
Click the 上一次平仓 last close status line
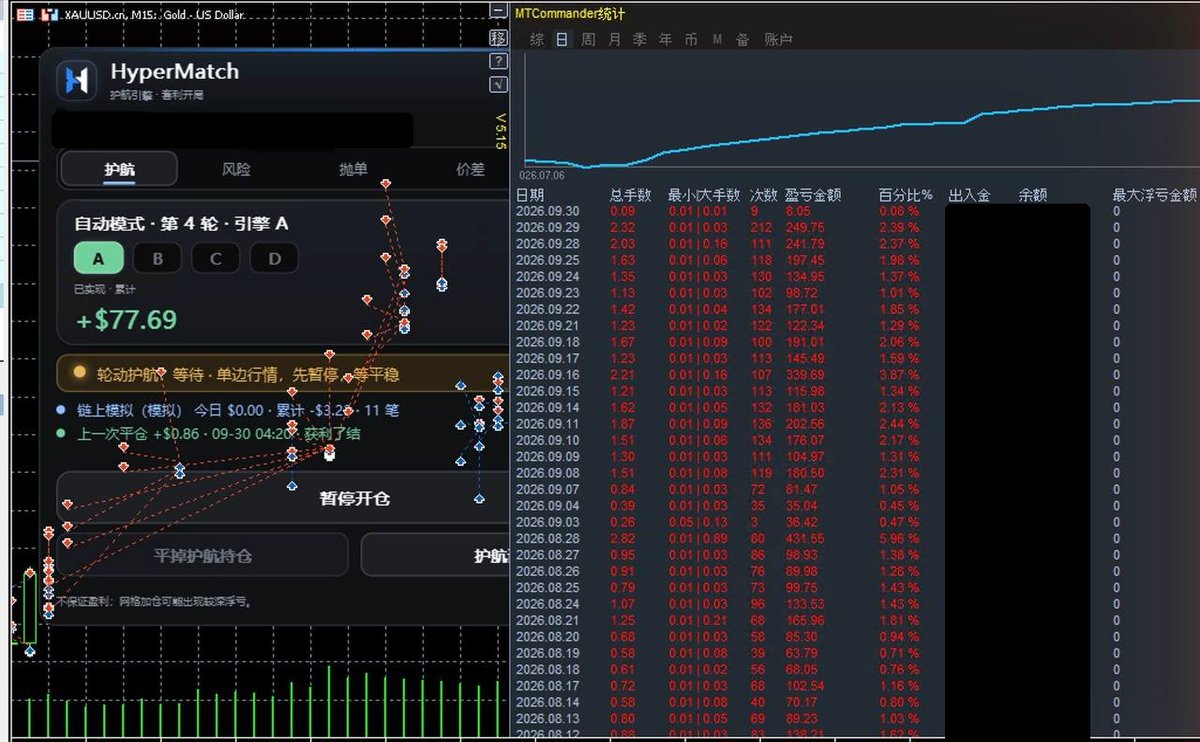click(209, 434)
